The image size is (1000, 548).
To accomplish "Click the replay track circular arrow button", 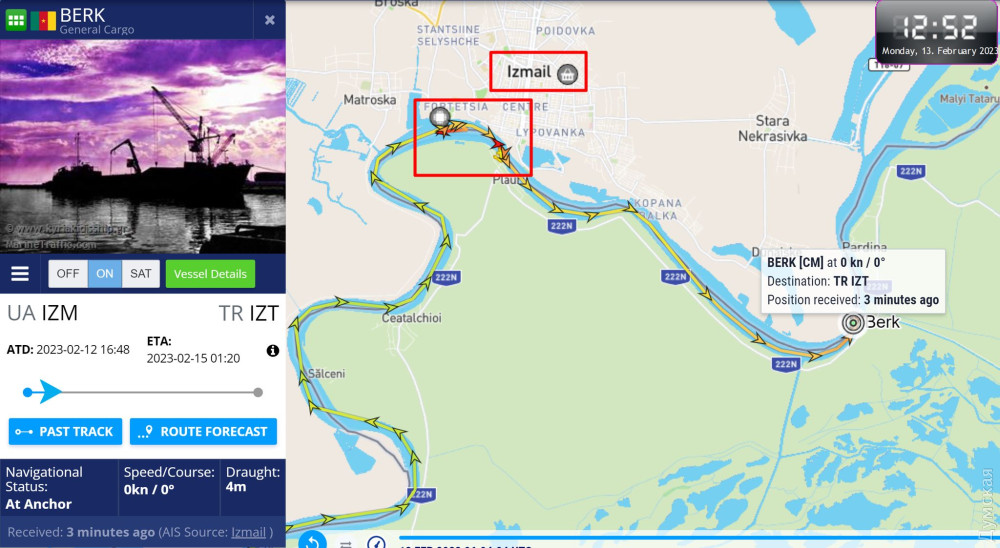I will click(312, 542).
